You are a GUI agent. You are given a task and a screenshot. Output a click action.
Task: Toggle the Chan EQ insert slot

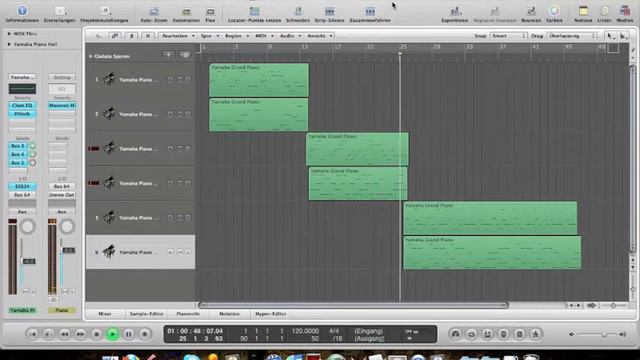tap(22, 105)
